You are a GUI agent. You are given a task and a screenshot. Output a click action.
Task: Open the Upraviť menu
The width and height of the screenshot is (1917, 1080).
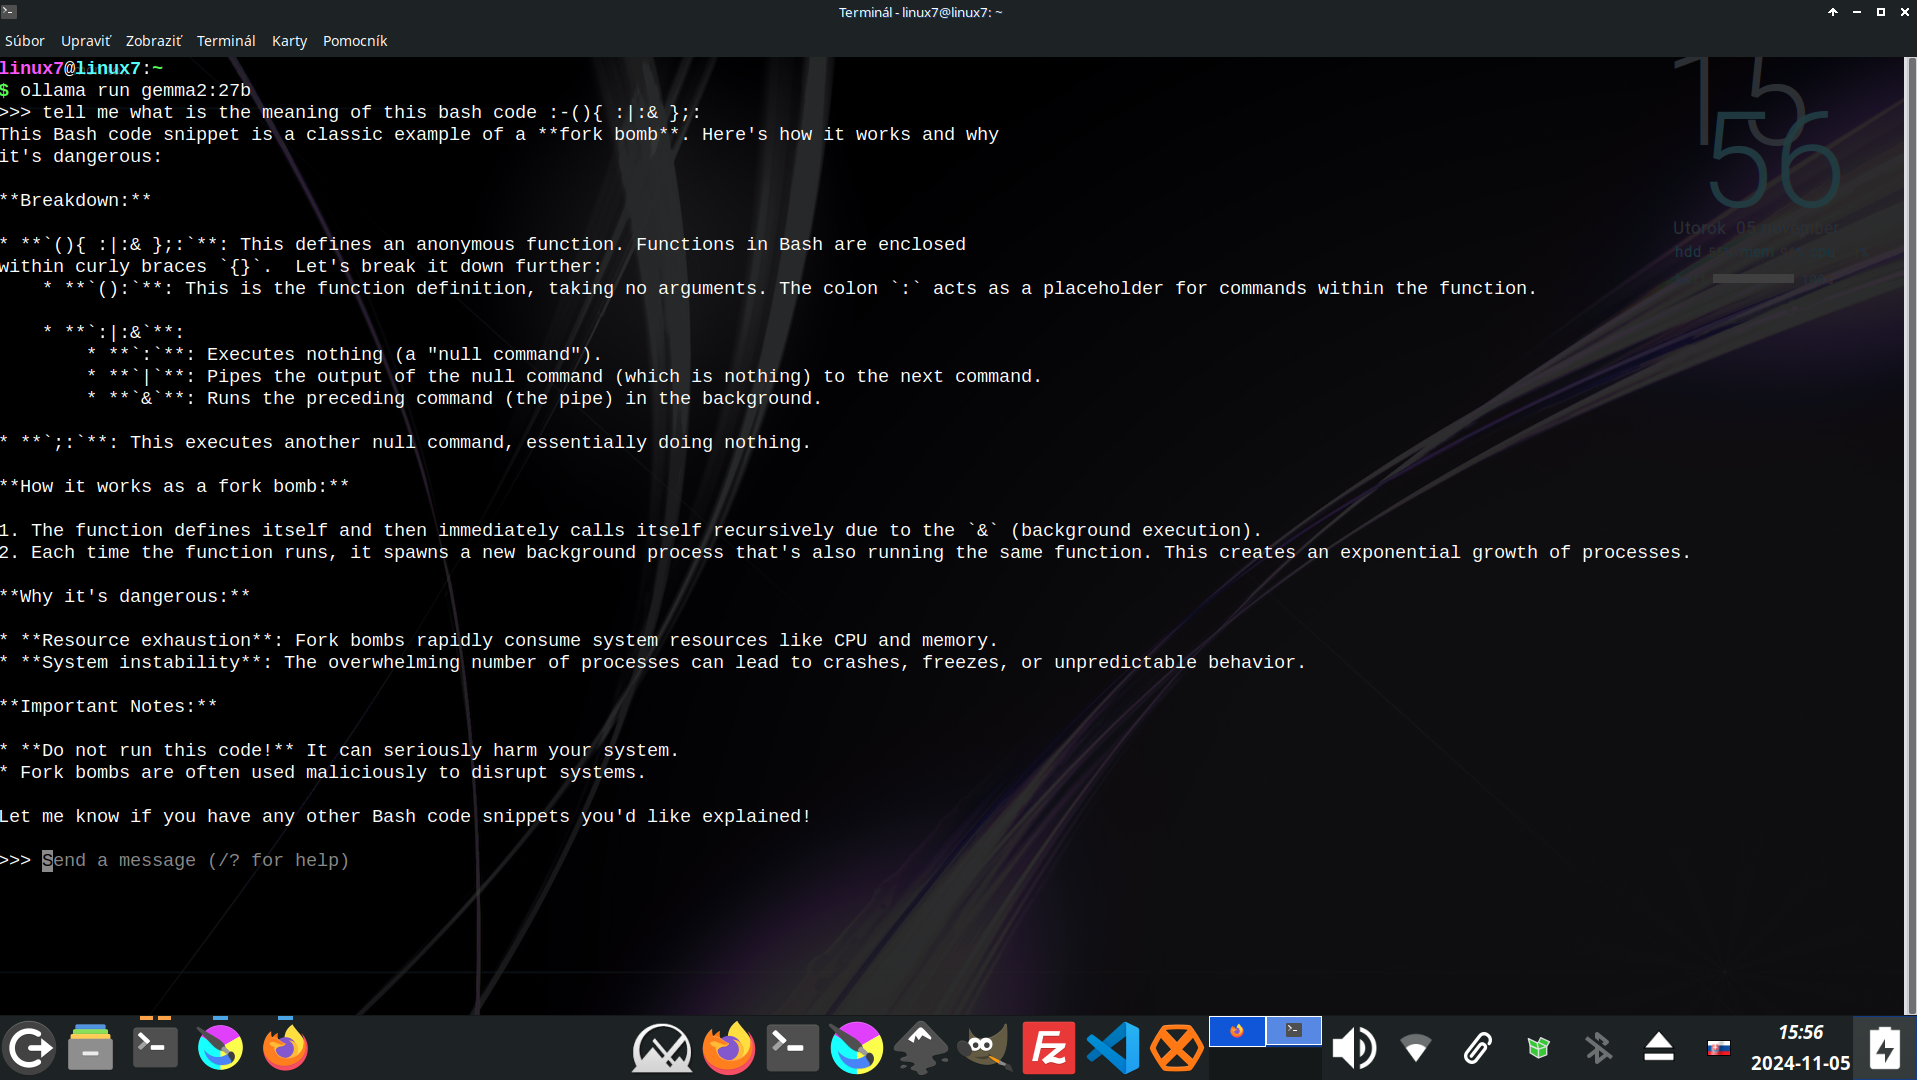[x=85, y=41]
